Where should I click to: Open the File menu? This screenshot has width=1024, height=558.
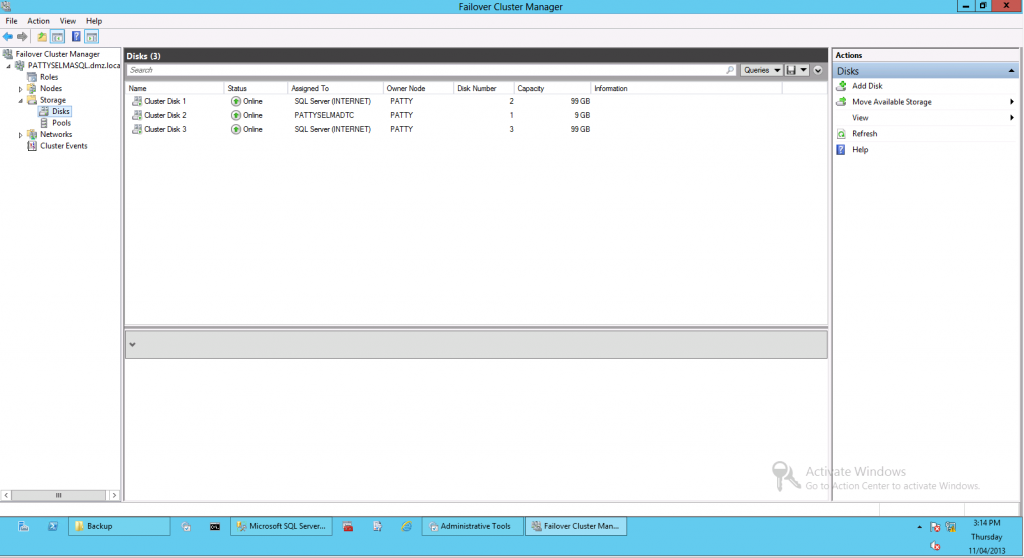[x=12, y=21]
